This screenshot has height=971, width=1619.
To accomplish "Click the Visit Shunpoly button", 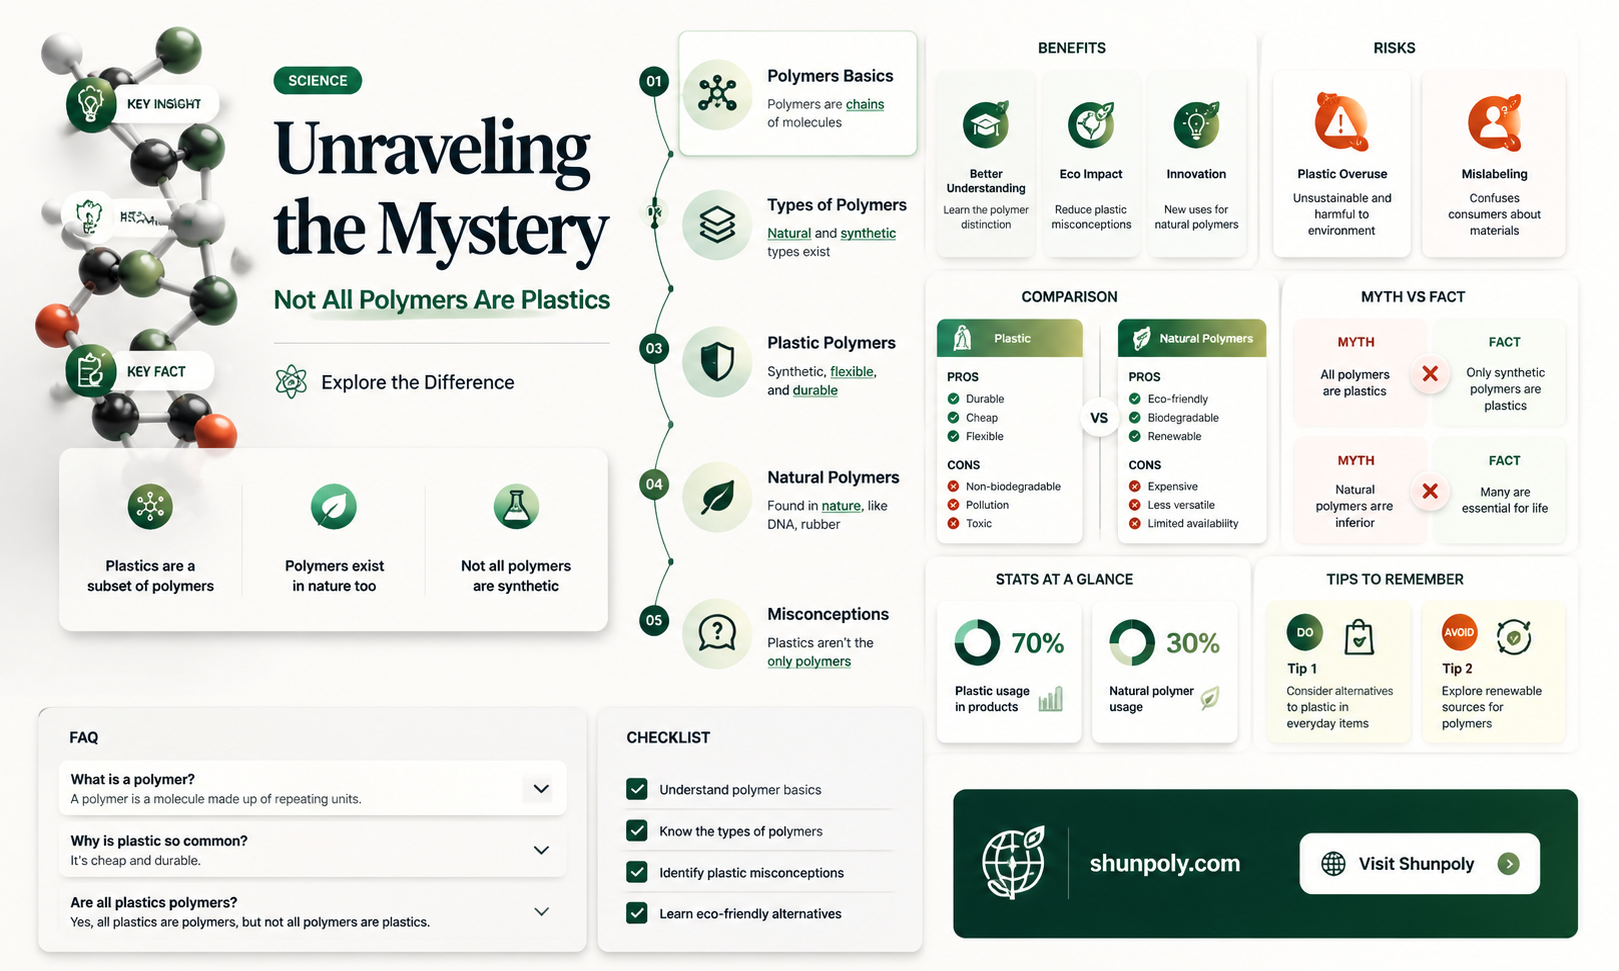I will pos(1419,863).
